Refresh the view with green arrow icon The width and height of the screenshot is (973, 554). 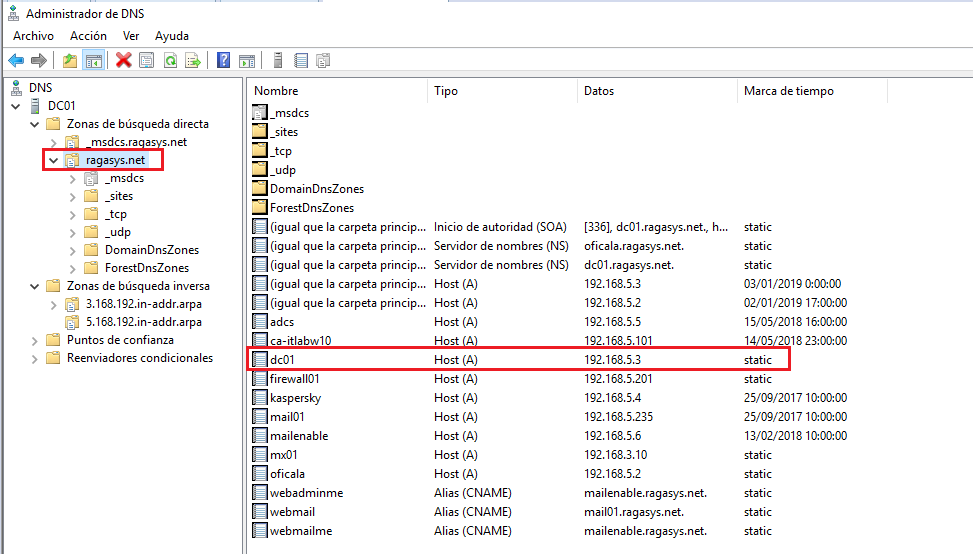pyautogui.click(x=170, y=61)
